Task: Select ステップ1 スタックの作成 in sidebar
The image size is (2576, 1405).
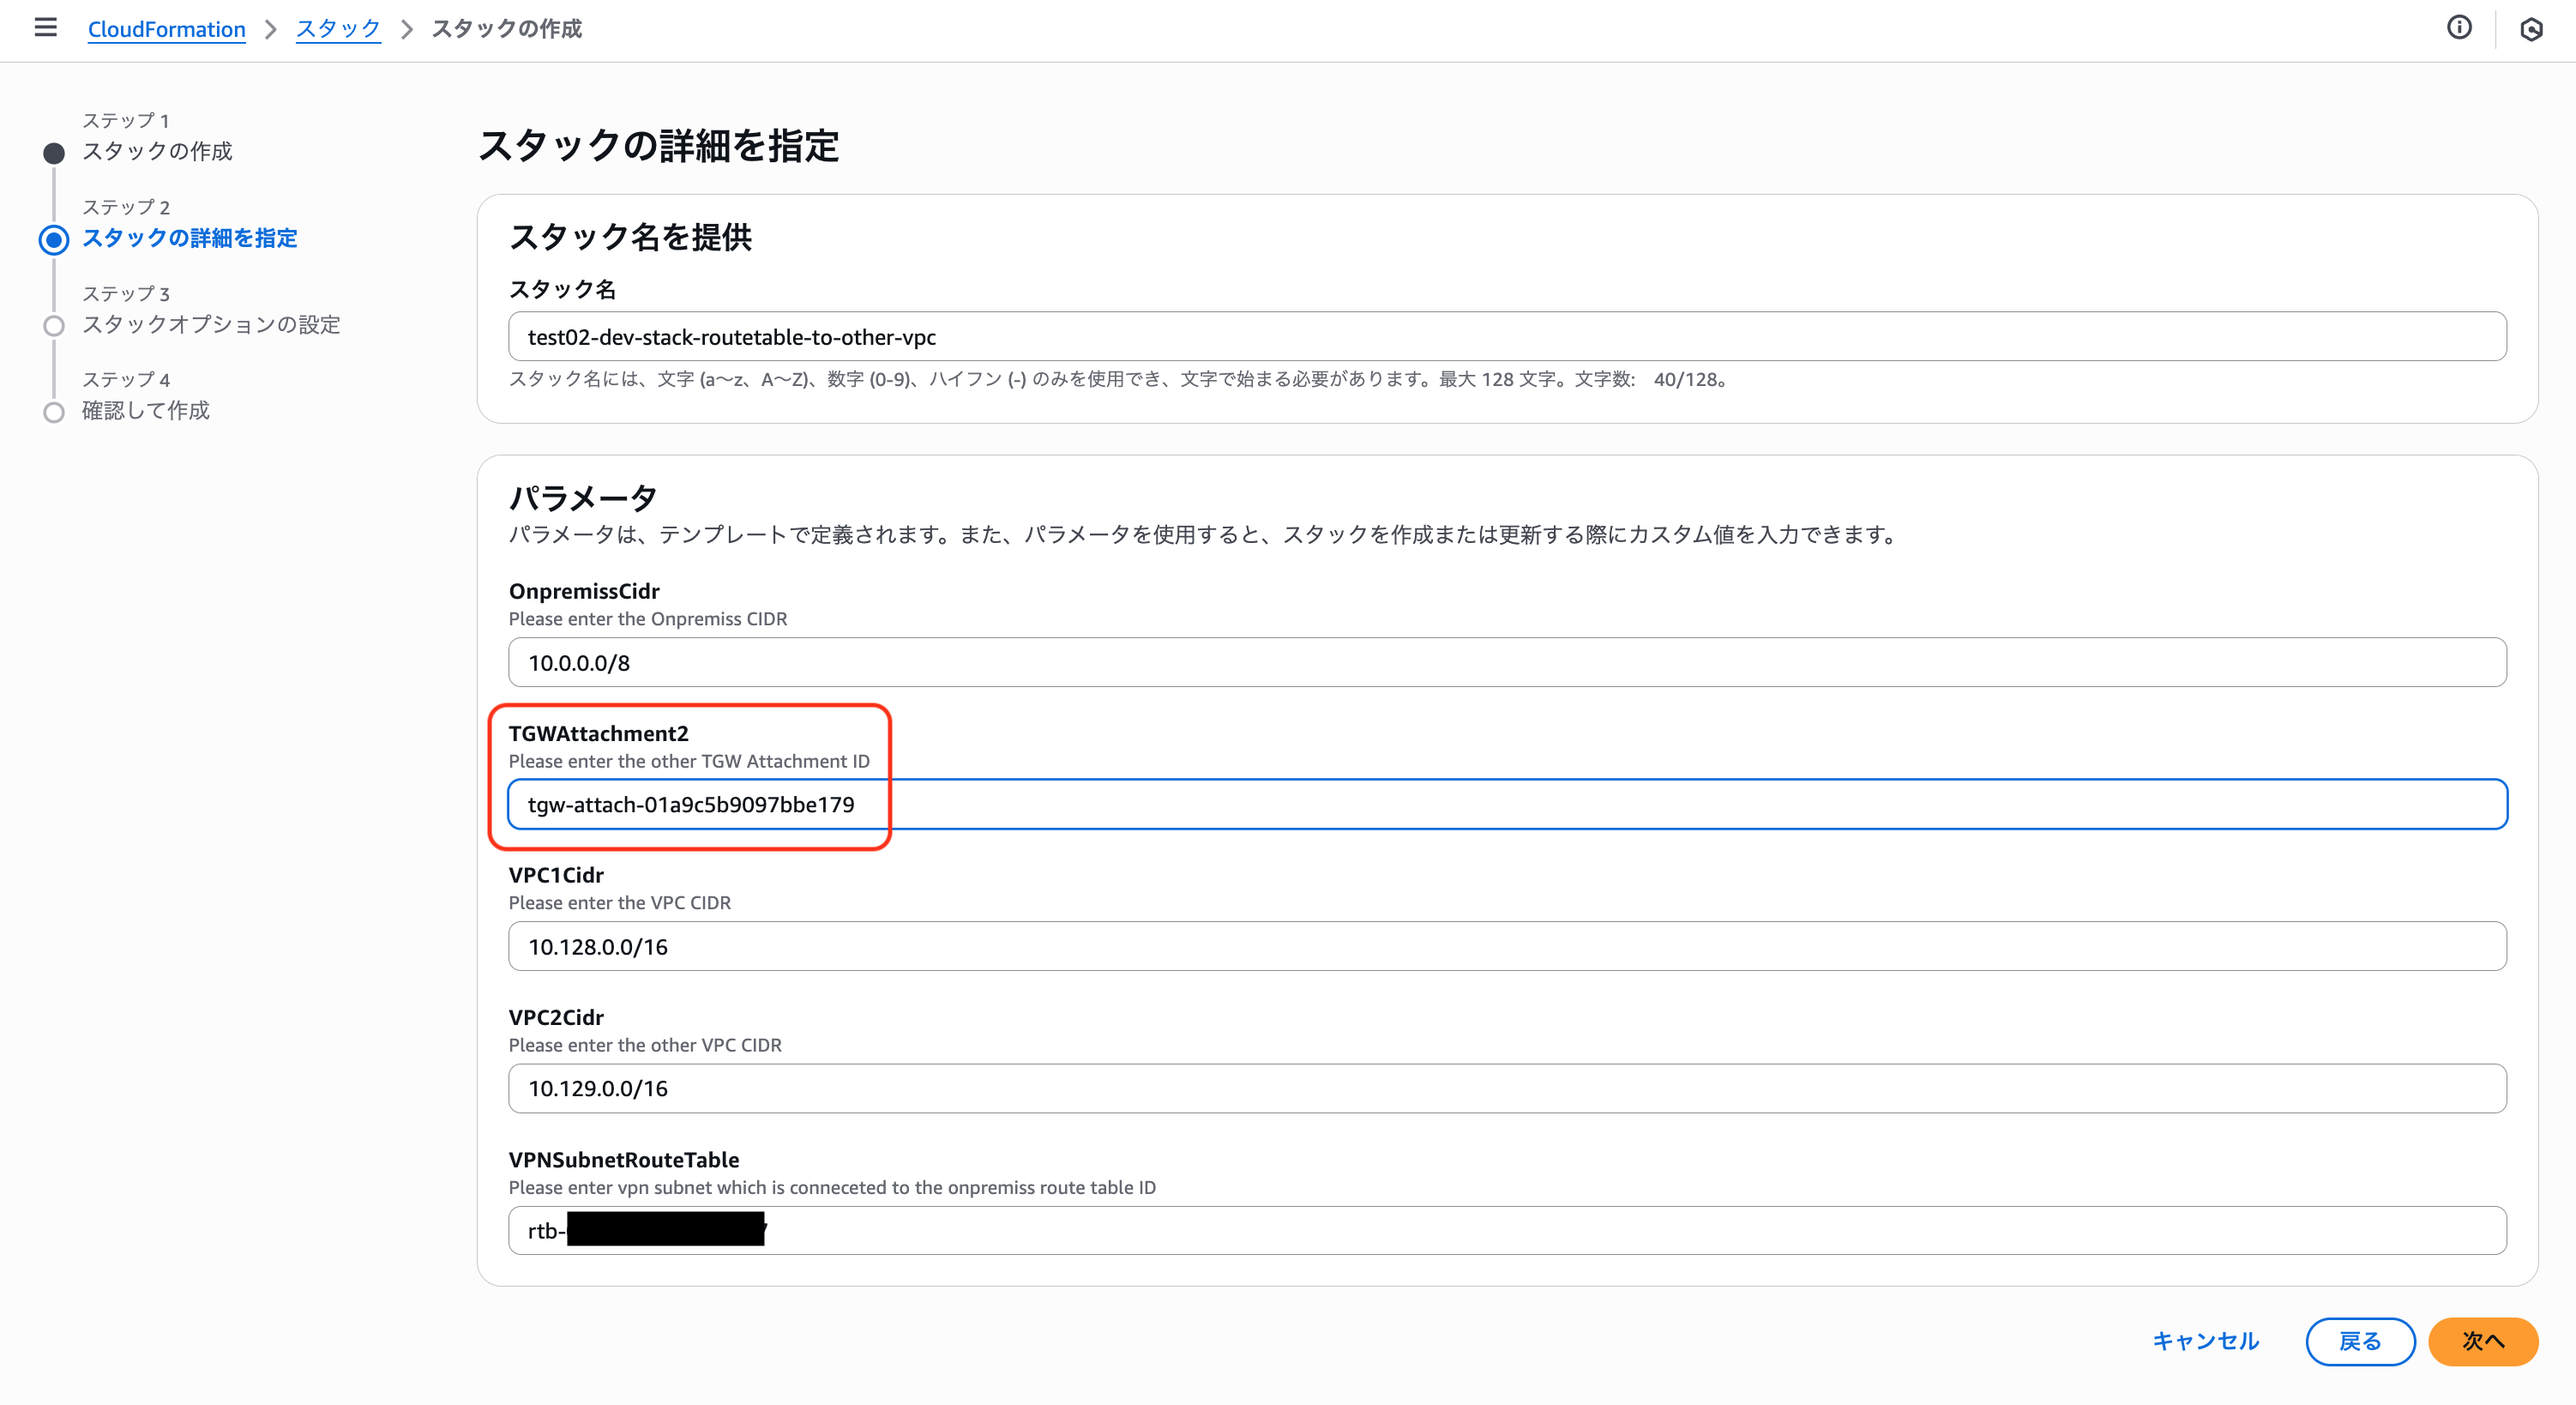Action: (157, 151)
